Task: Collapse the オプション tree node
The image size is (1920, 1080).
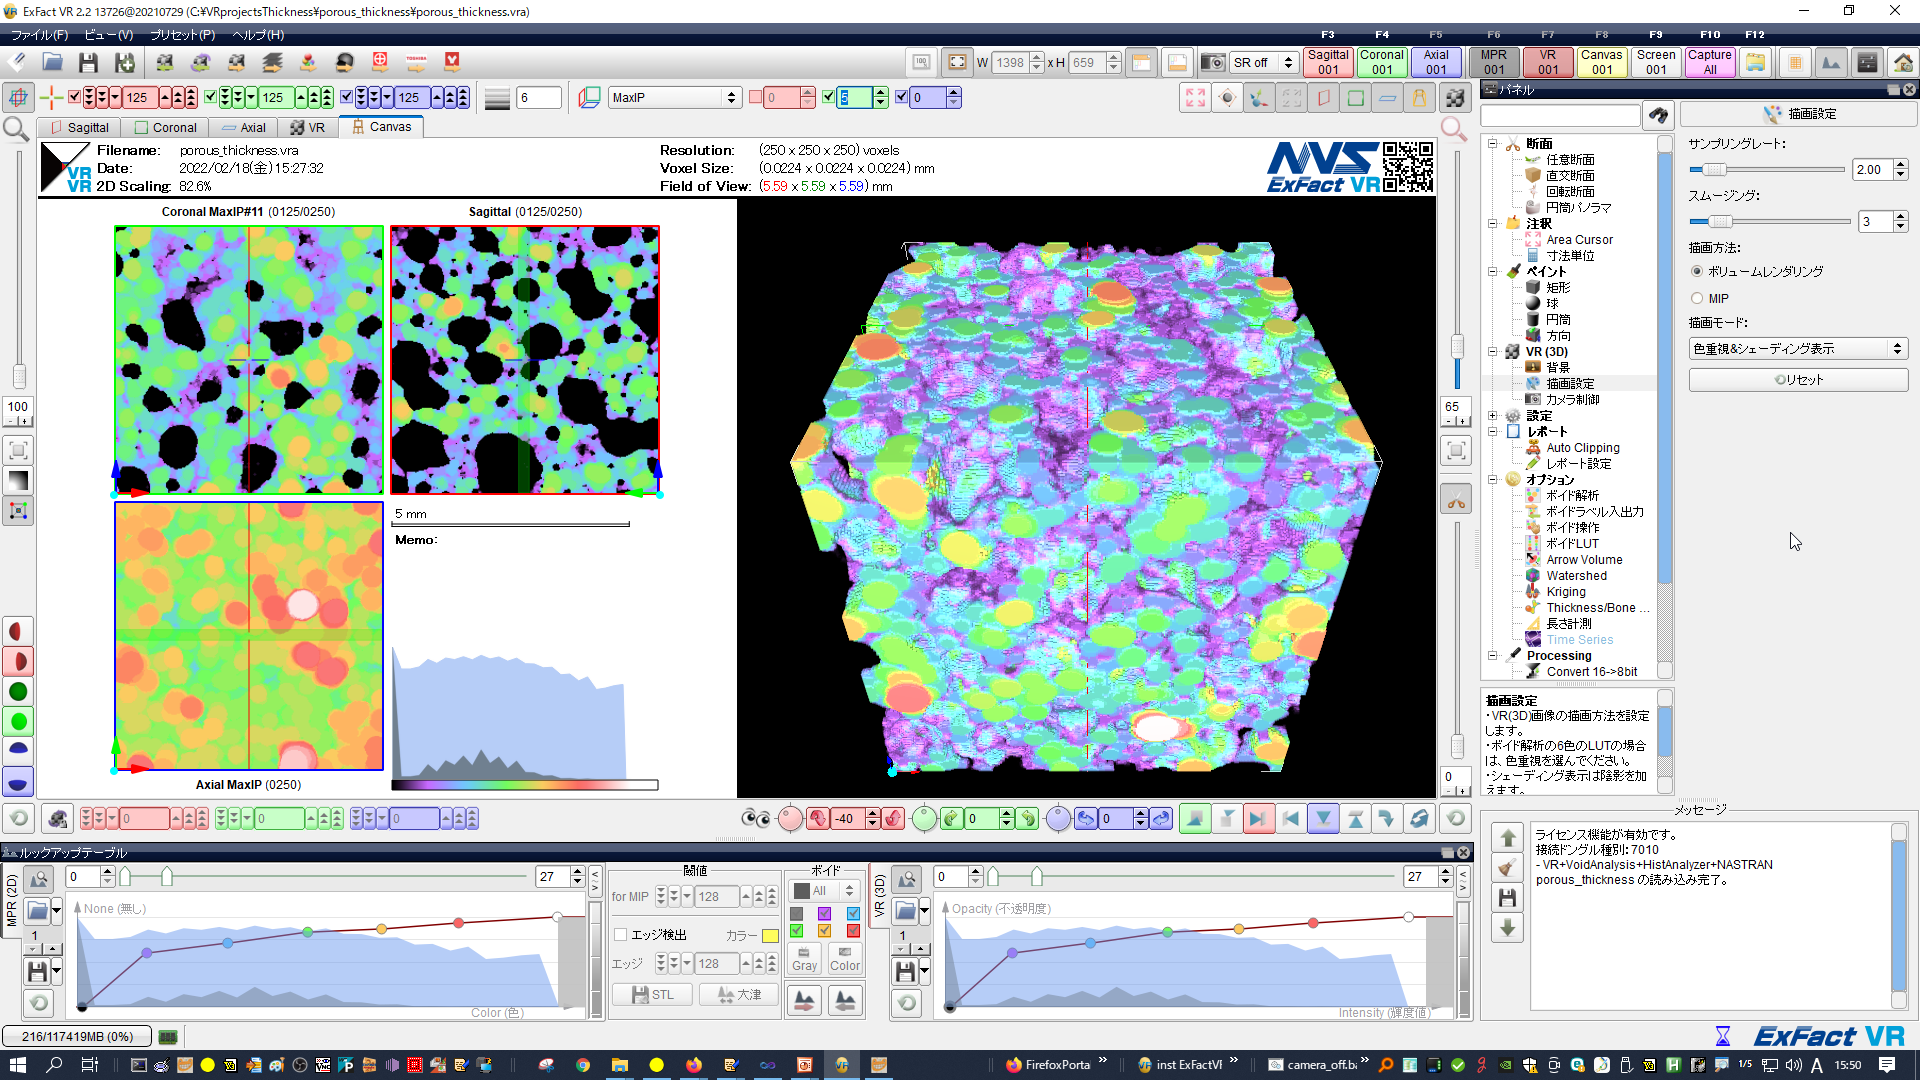Action: point(1492,479)
